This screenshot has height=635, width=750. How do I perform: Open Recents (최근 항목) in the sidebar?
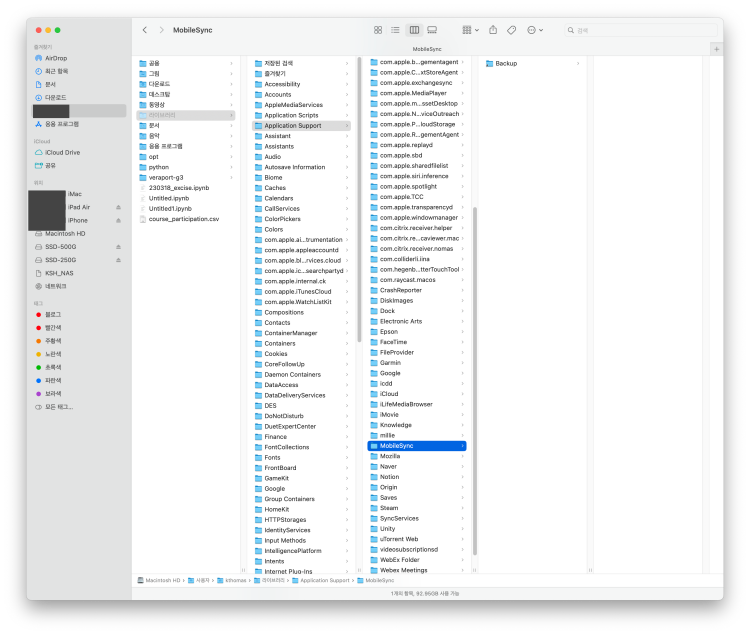coord(56,71)
